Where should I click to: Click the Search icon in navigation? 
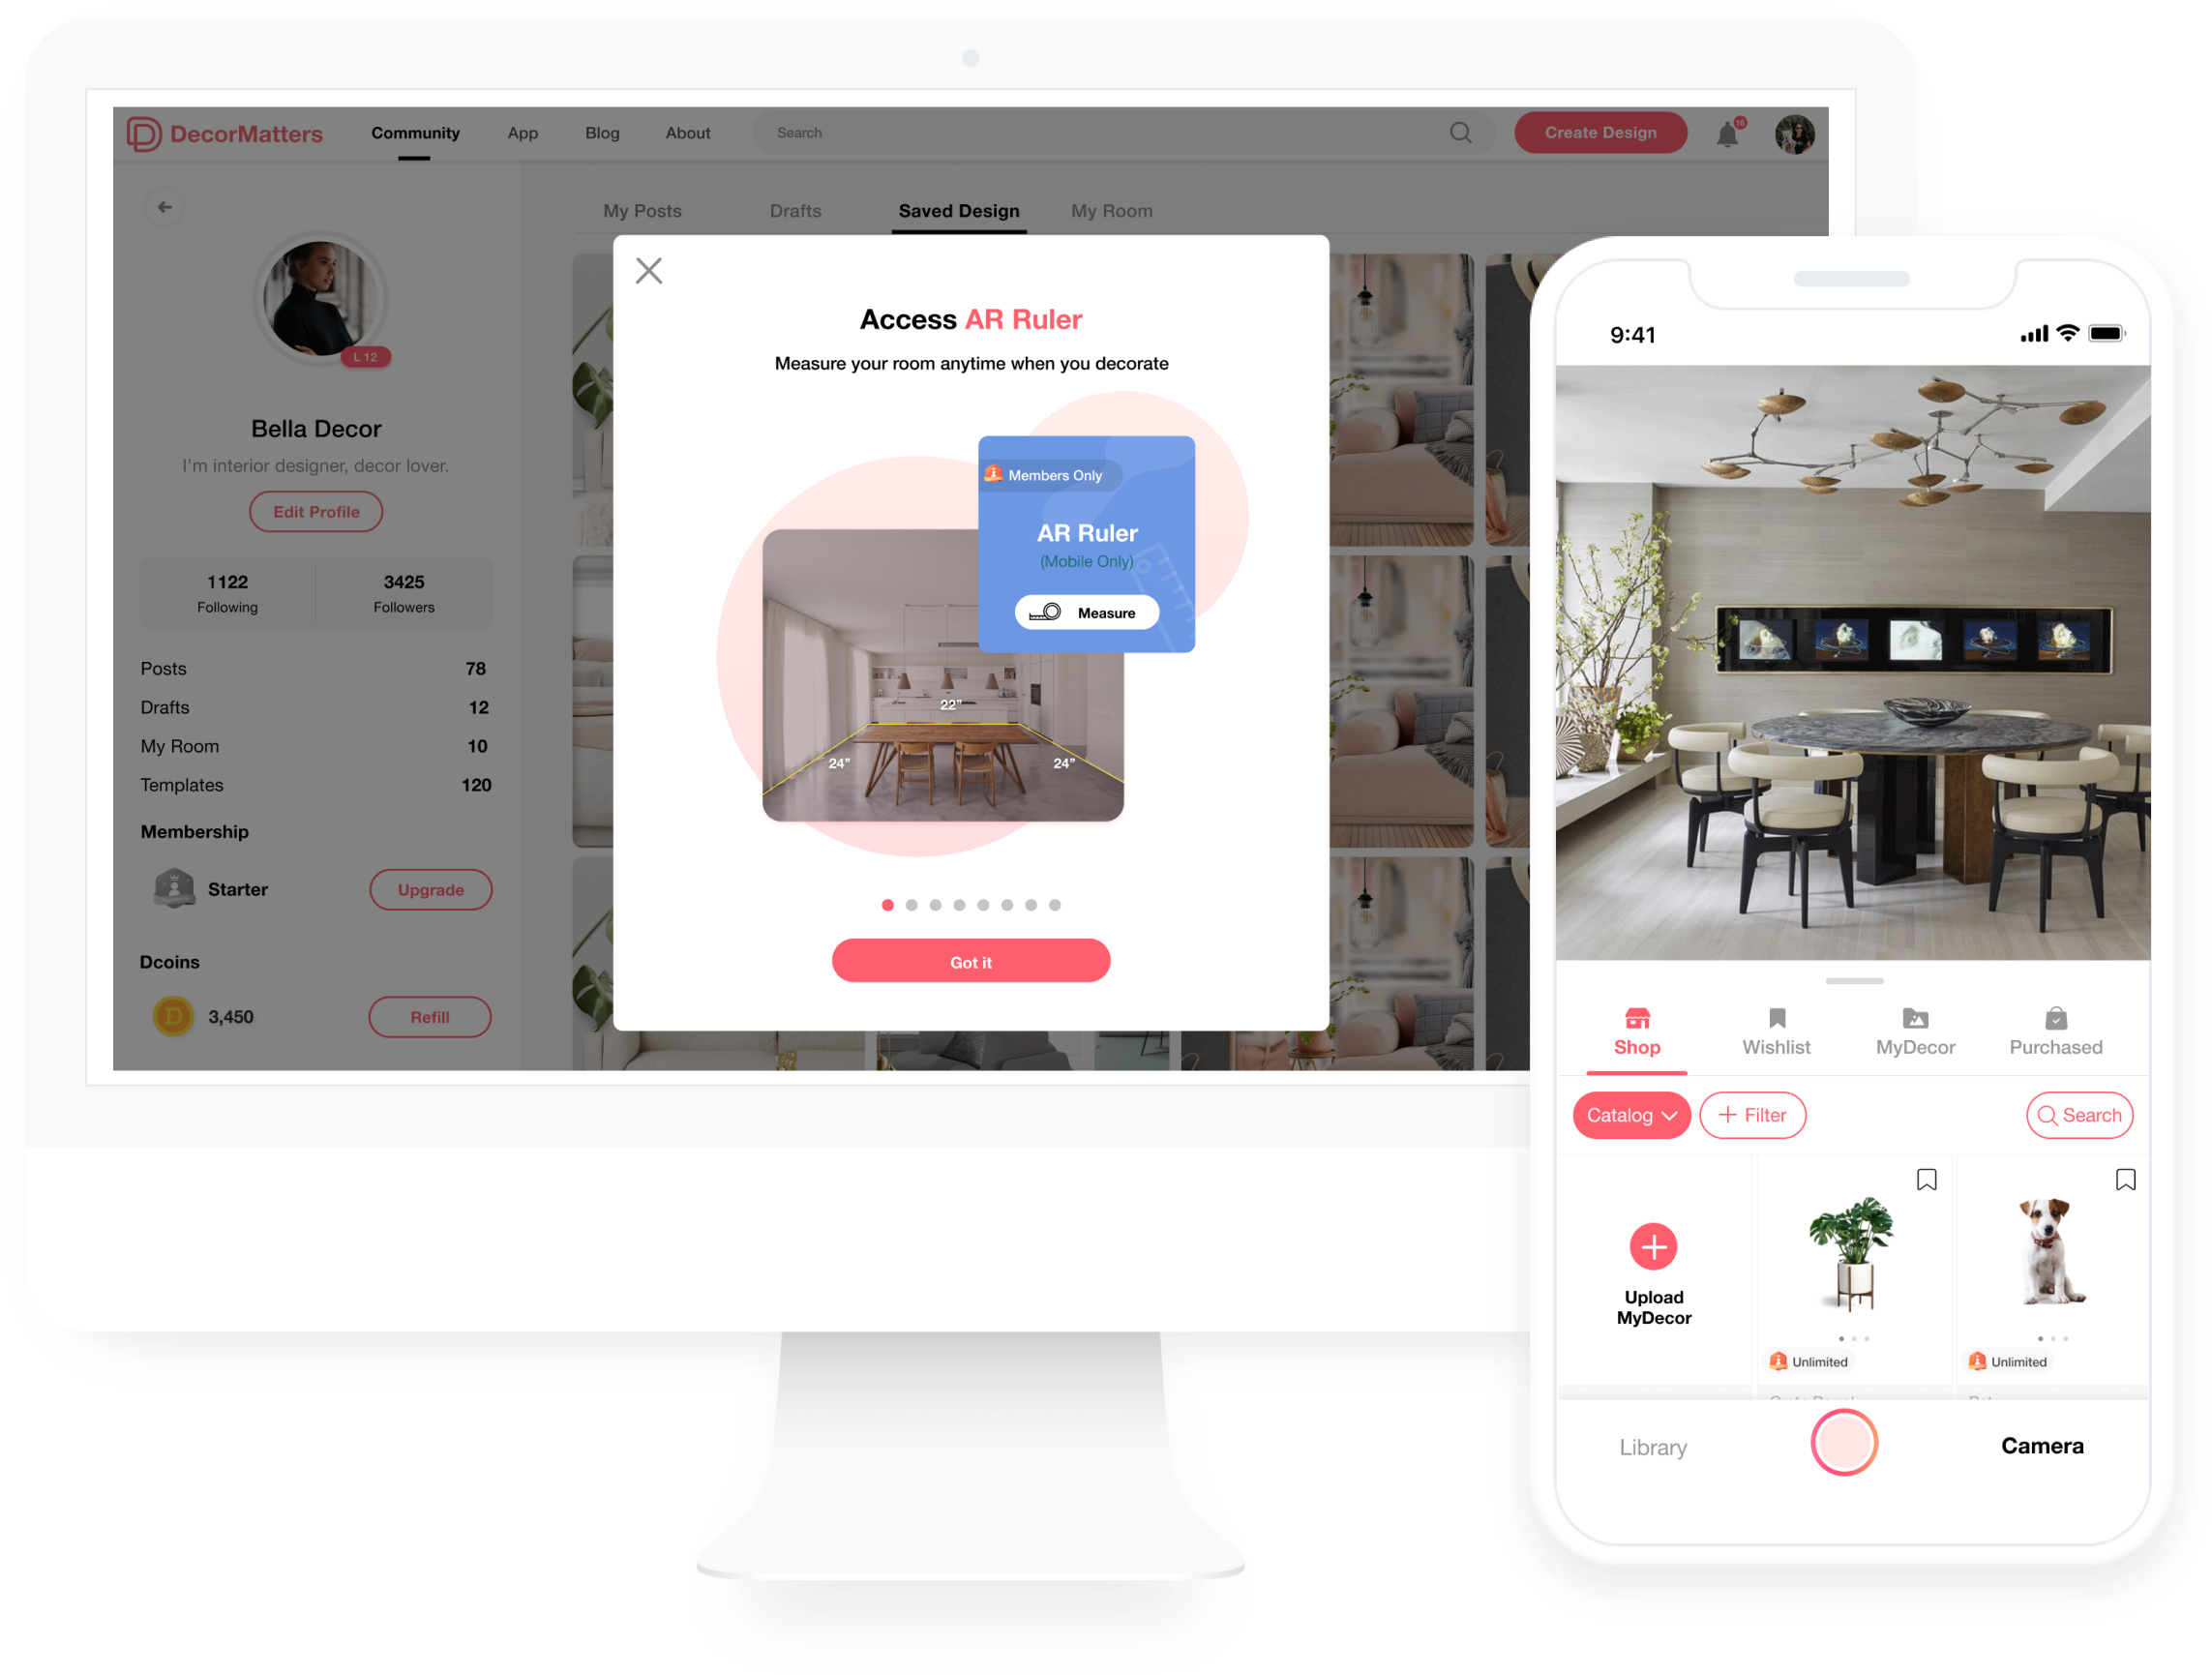[1460, 134]
